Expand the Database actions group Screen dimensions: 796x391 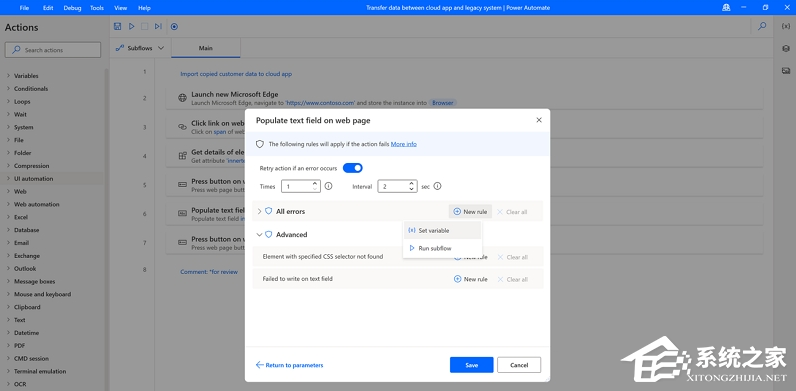pyautogui.click(x=8, y=230)
